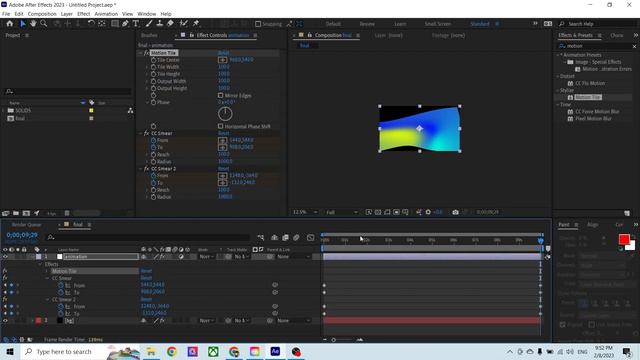
Task: Switch to the Small Screen workspace
Action: coord(438,24)
